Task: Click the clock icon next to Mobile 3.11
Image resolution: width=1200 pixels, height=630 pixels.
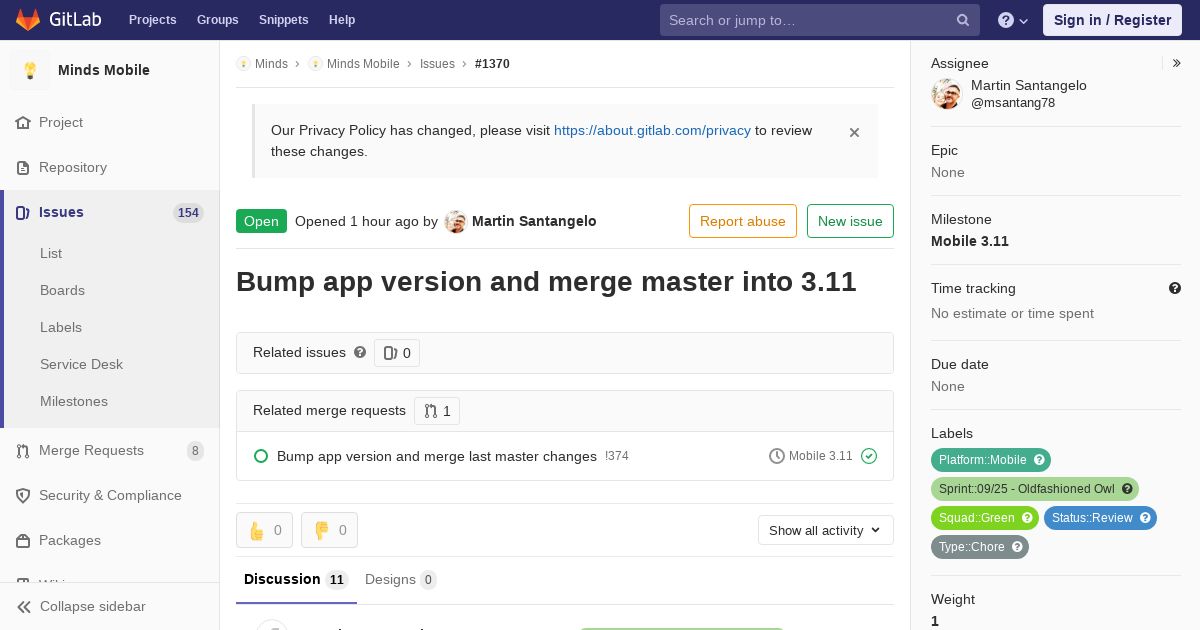Action: 777,456
